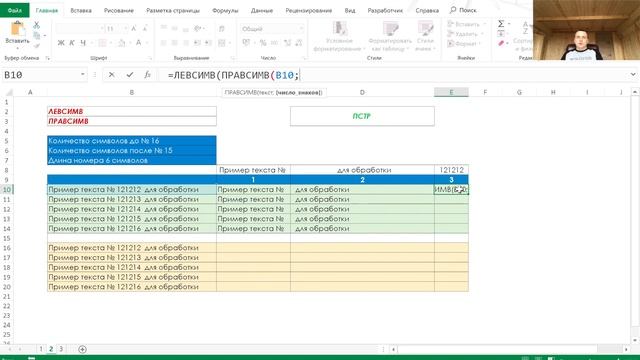Click the percent style icon

click(x=263, y=43)
